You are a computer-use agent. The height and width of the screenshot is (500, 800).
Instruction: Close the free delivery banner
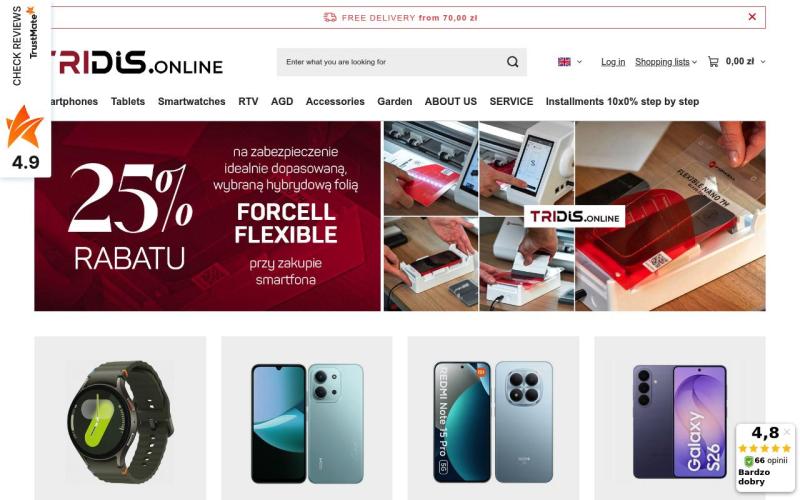tap(752, 17)
